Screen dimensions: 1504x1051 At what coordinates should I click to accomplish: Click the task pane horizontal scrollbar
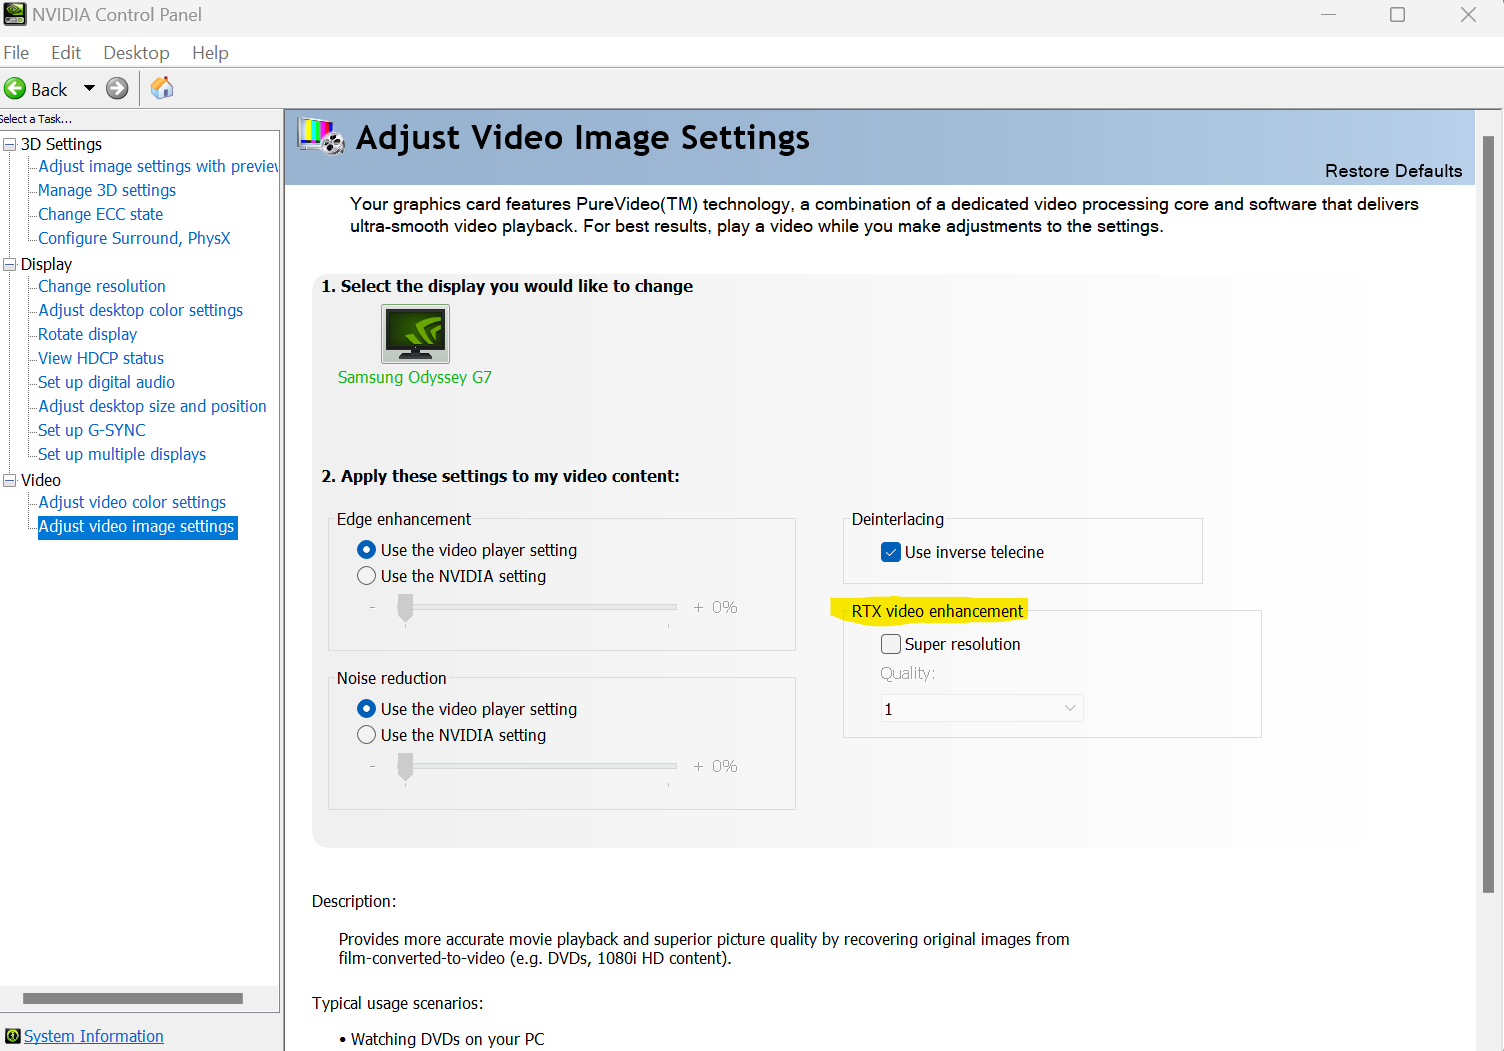tap(133, 998)
